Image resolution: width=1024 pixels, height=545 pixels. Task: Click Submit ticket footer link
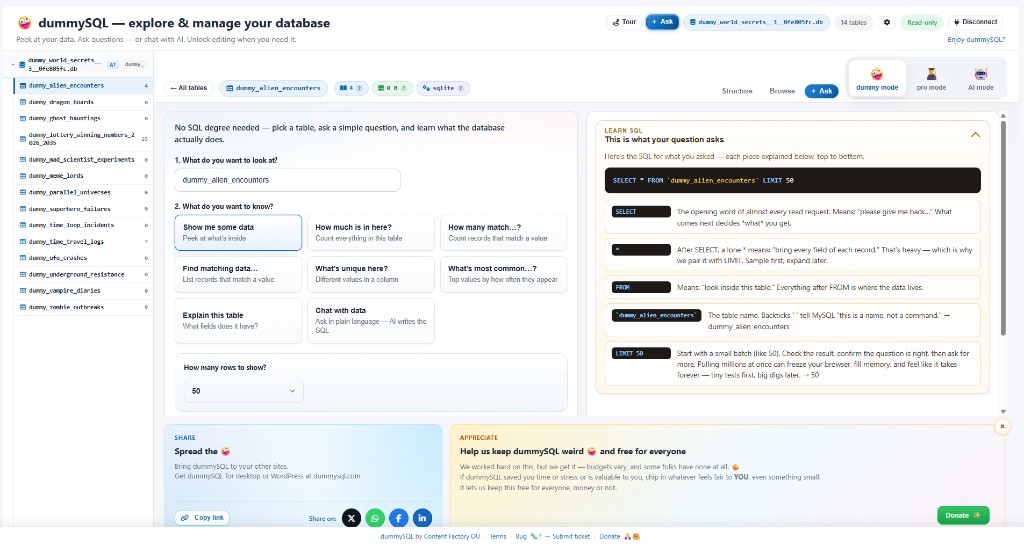click(x=571, y=537)
